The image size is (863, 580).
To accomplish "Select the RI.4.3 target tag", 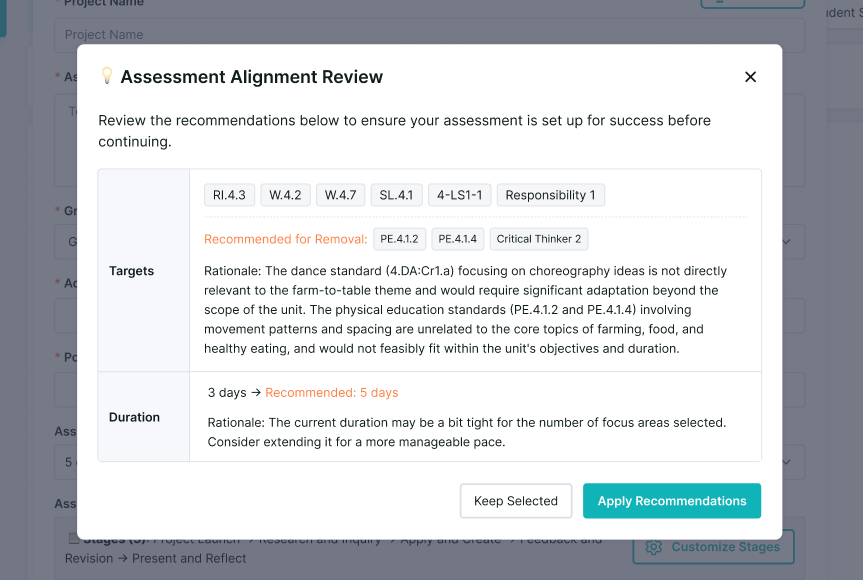I will 229,195.
